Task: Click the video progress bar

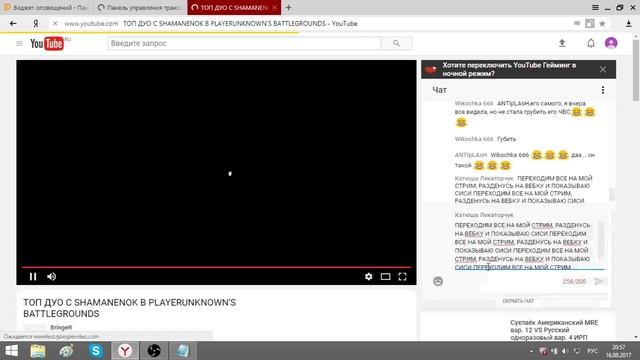Action: 216,267
